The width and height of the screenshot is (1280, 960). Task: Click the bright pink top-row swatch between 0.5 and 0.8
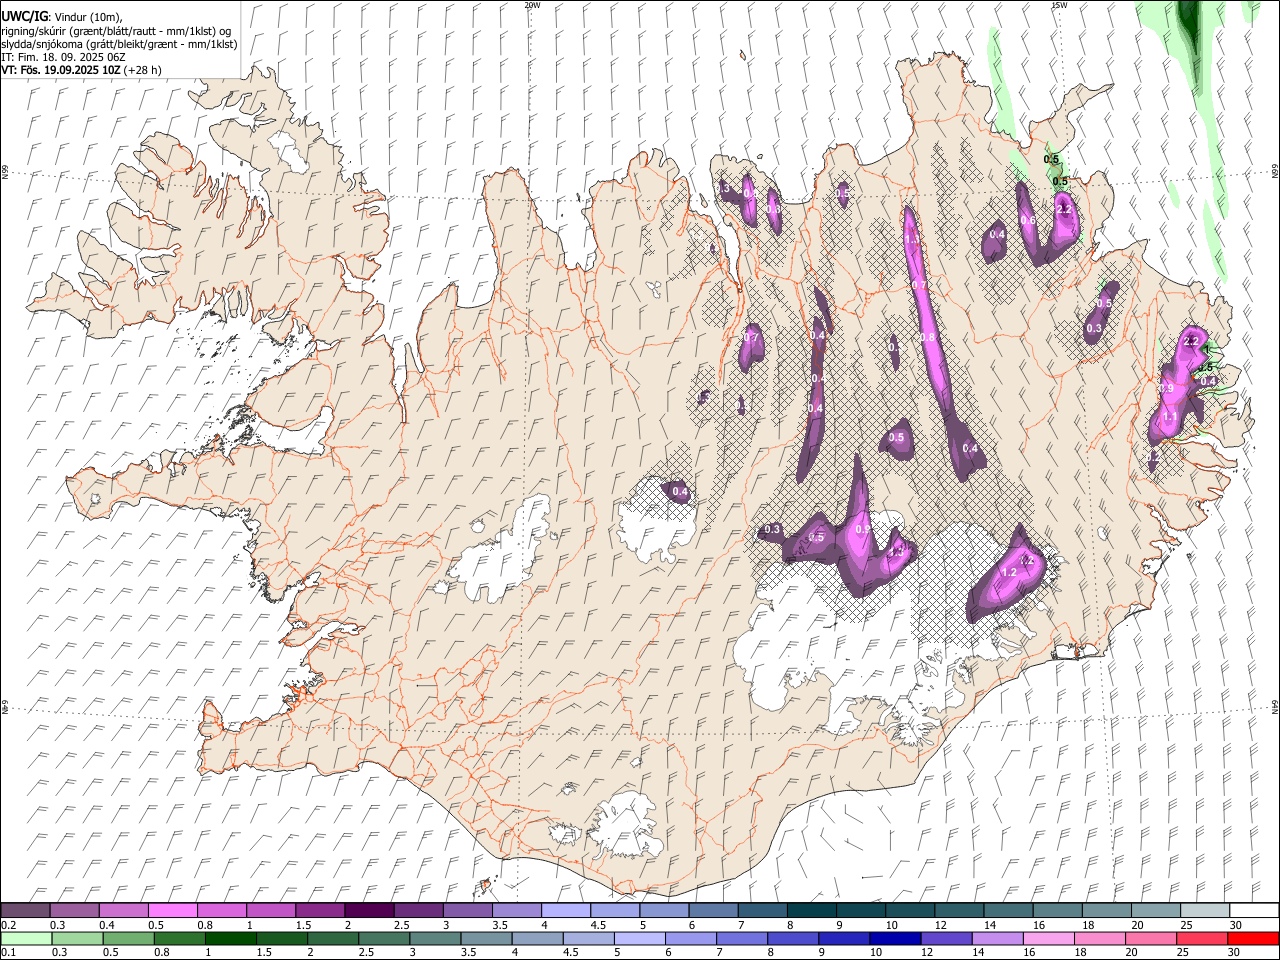pyautogui.click(x=172, y=911)
